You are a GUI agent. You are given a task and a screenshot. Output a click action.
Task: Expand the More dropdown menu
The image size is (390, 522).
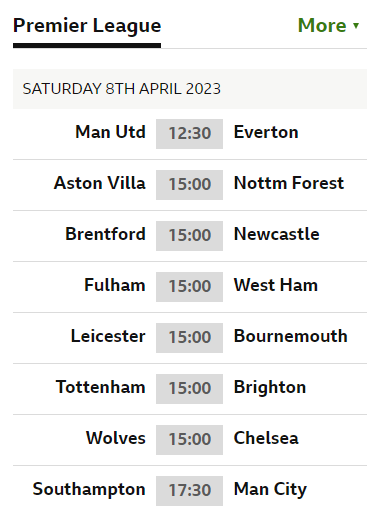(x=328, y=25)
